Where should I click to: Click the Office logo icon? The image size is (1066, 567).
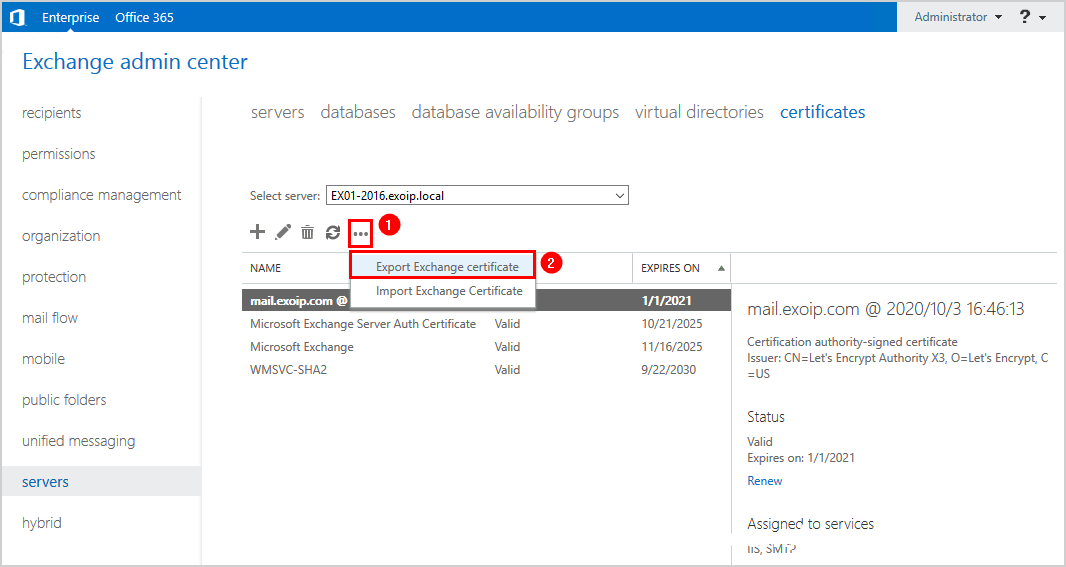pos(18,17)
